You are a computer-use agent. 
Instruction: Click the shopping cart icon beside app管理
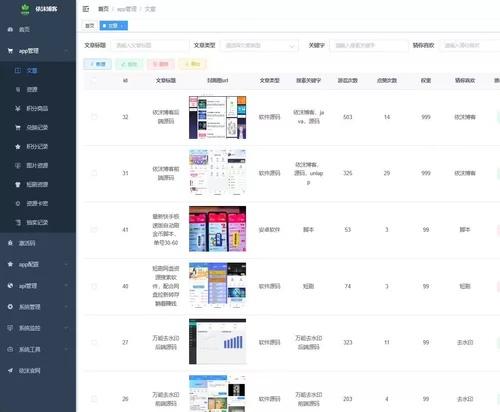(x=10, y=51)
